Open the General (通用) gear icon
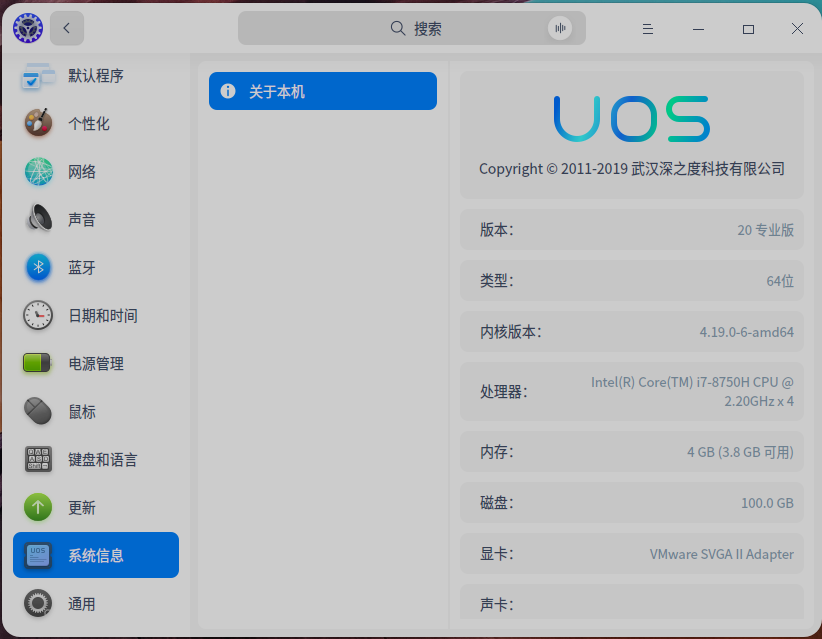 [x=38, y=603]
